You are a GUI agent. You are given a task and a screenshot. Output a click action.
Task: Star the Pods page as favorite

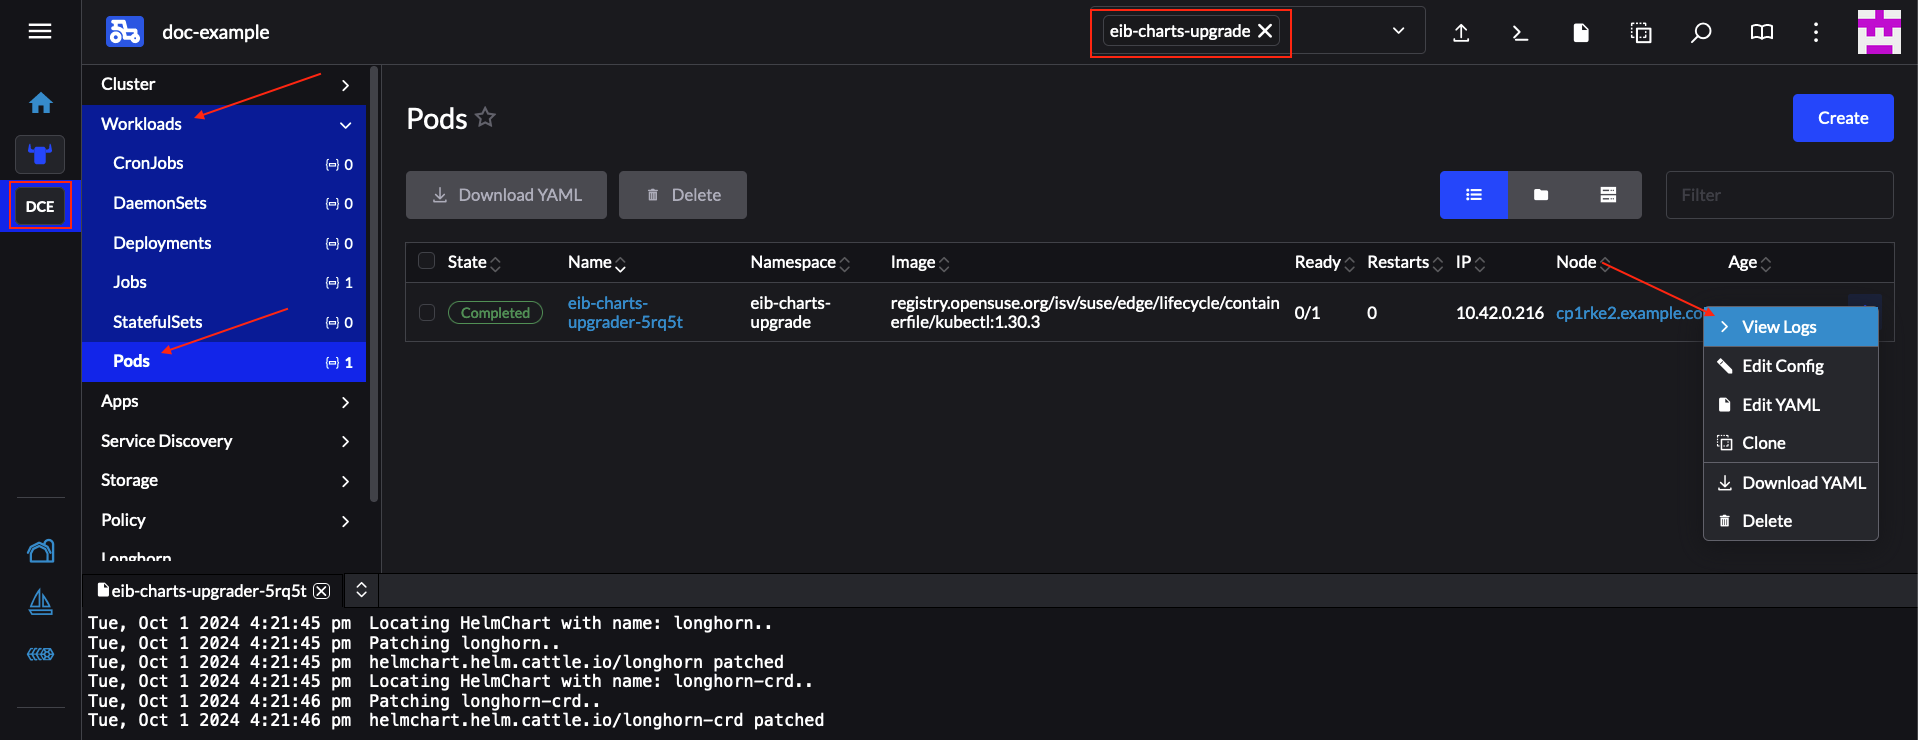coord(486,118)
